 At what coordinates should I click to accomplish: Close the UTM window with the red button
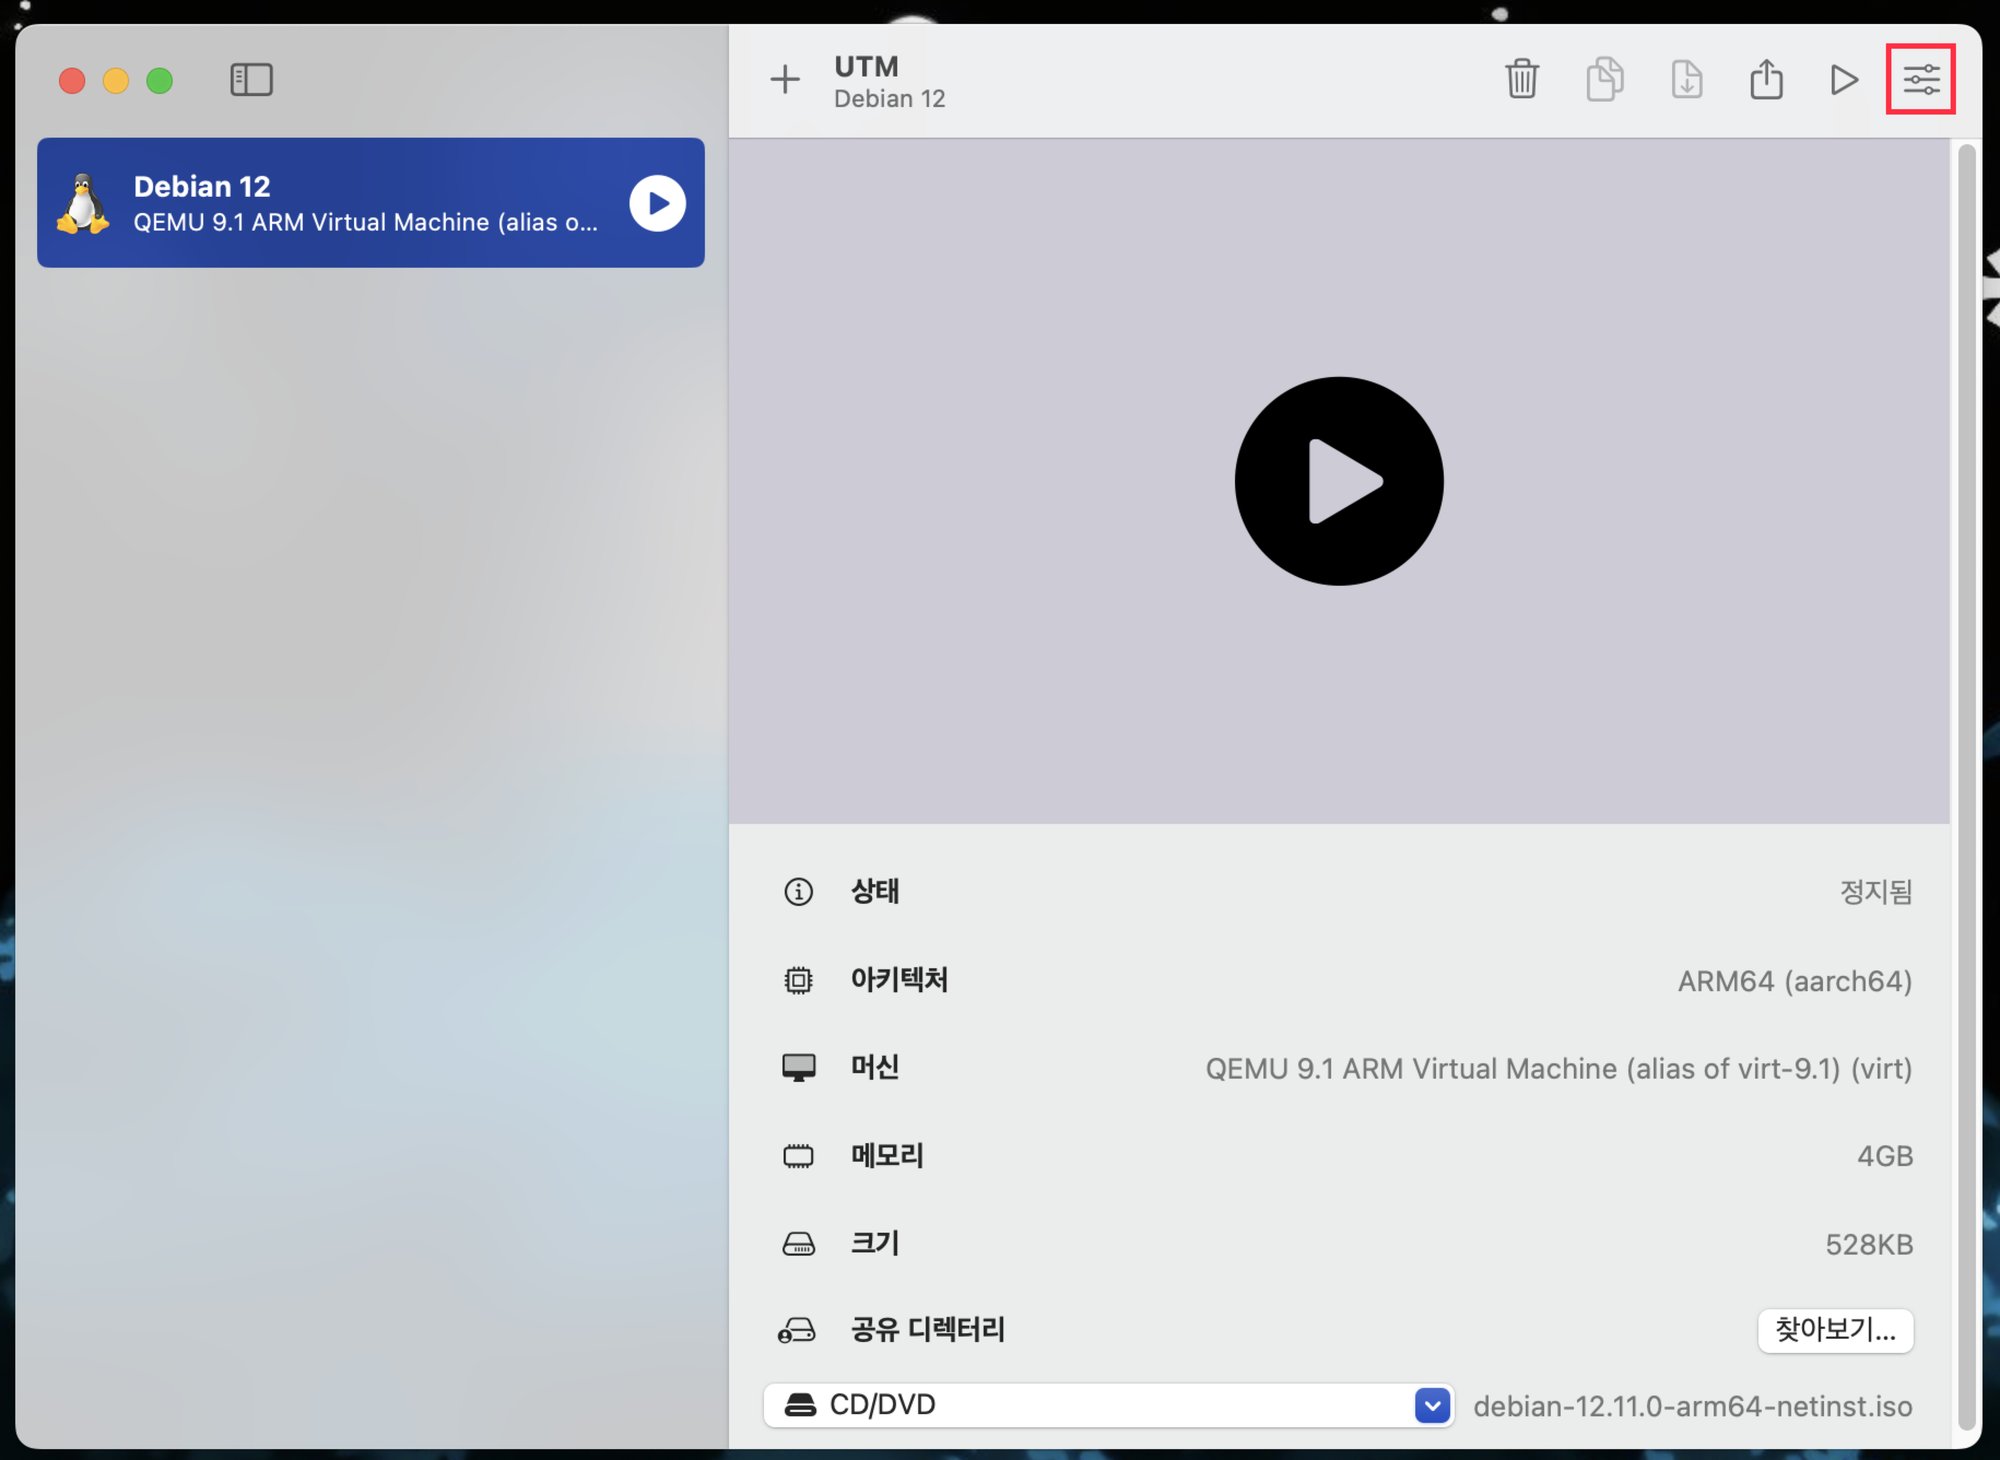72,80
